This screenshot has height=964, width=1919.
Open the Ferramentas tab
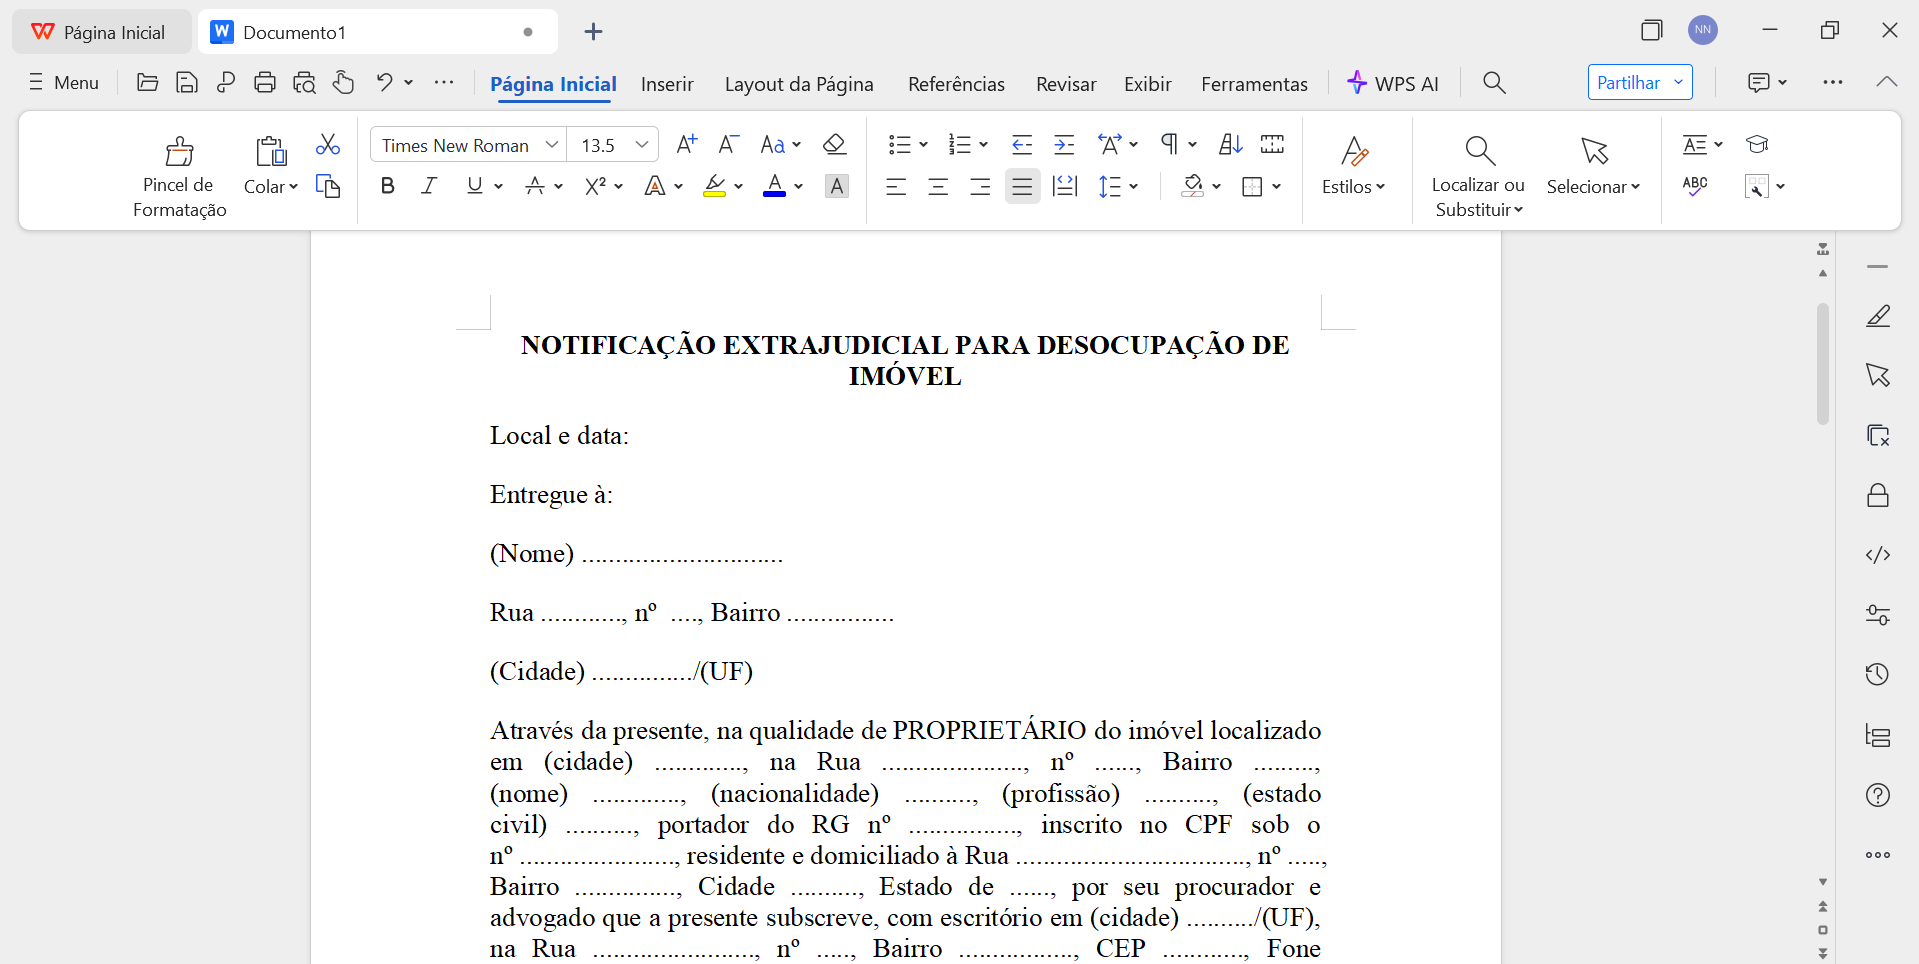[1254, 84]
